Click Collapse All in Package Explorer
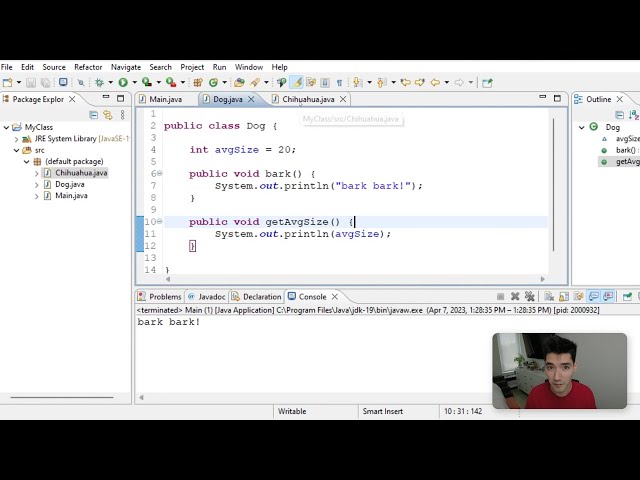Viewport: 640px width, 480px height. coord(93,115)
